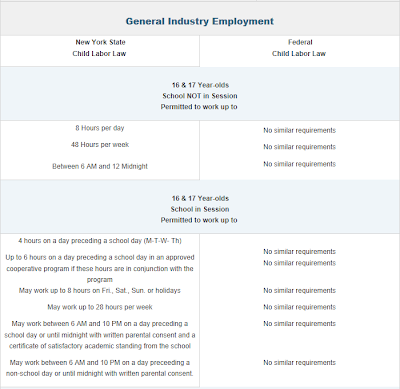
Task: Click the certificate of satisfactory academic standing paragraph
Action: (x=100, y=335)
